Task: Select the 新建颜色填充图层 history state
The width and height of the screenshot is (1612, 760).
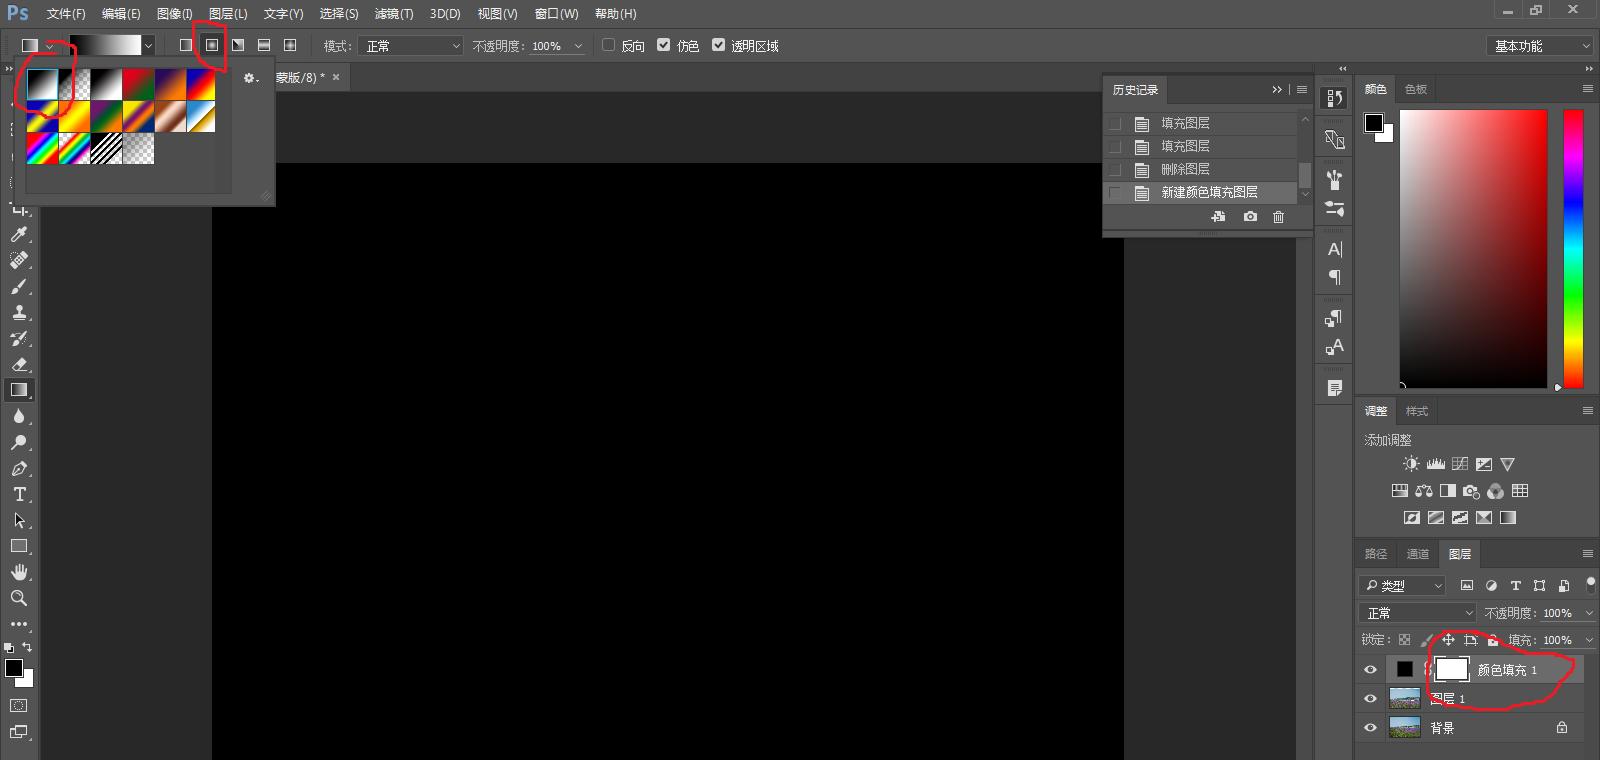Action: pos(1200,193)
